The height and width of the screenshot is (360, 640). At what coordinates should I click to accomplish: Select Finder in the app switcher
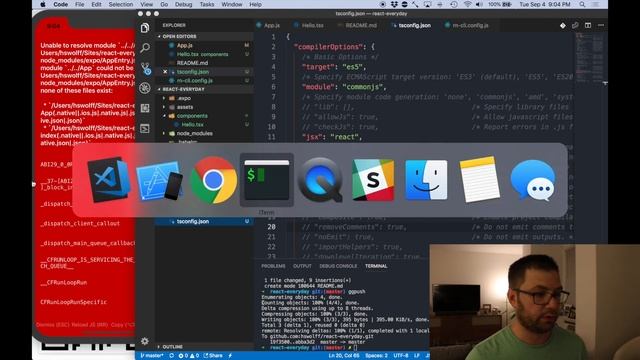pyautogui.click(x=426, y=180)
